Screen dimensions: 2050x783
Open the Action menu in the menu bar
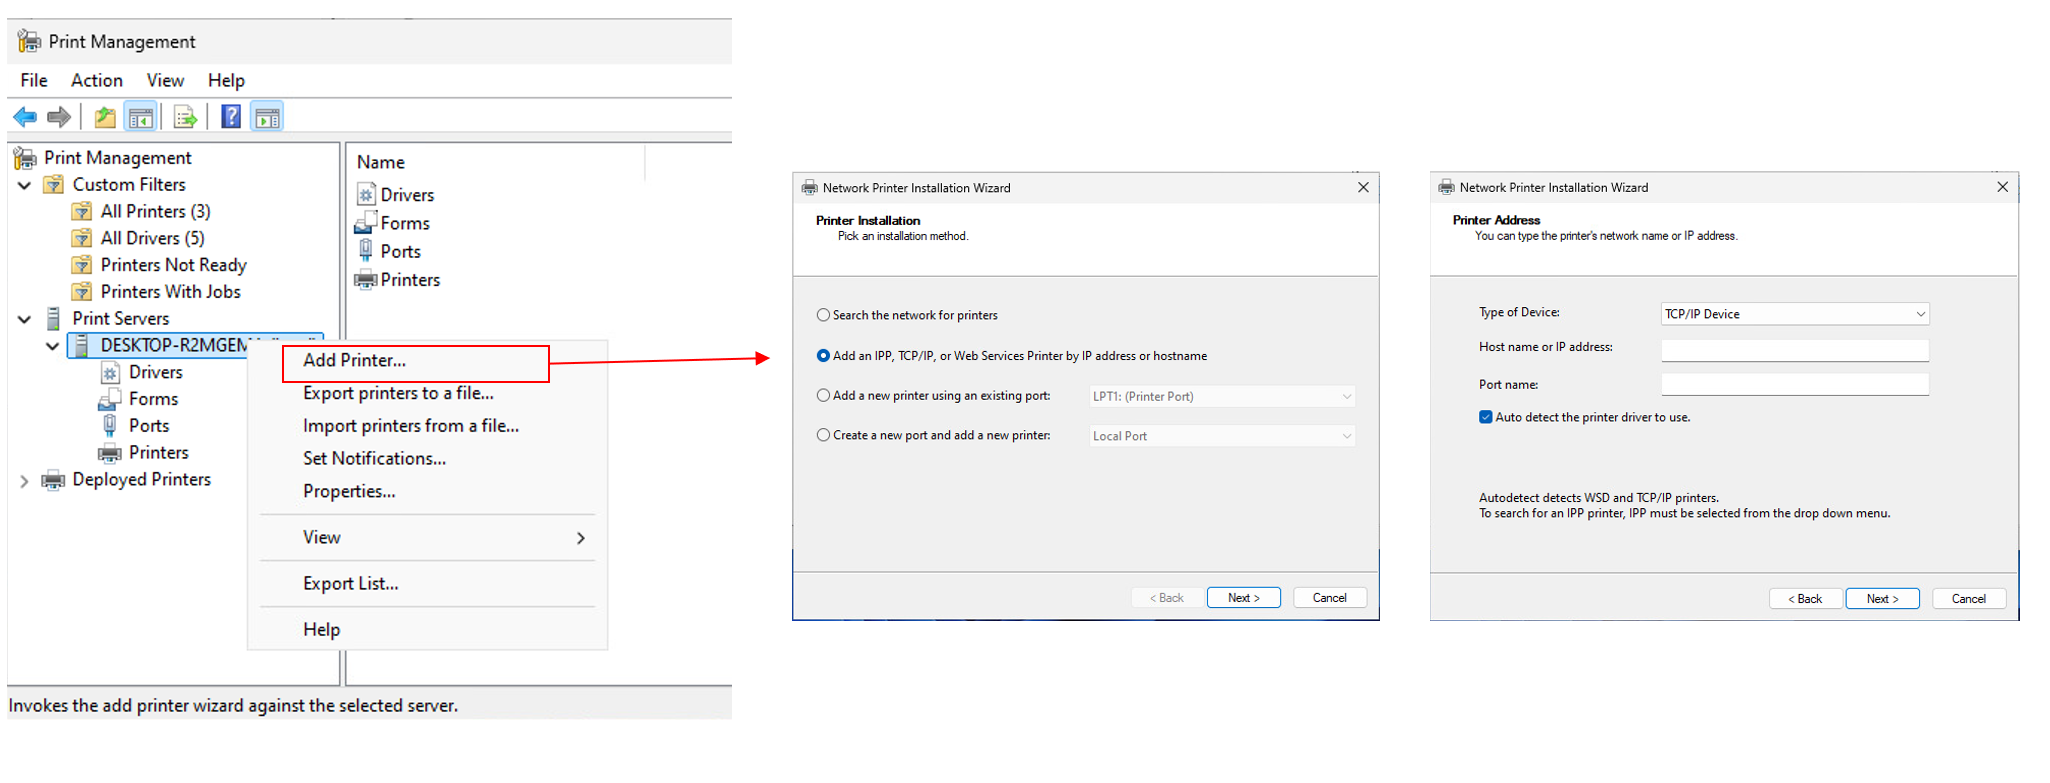tap(96, 80)
